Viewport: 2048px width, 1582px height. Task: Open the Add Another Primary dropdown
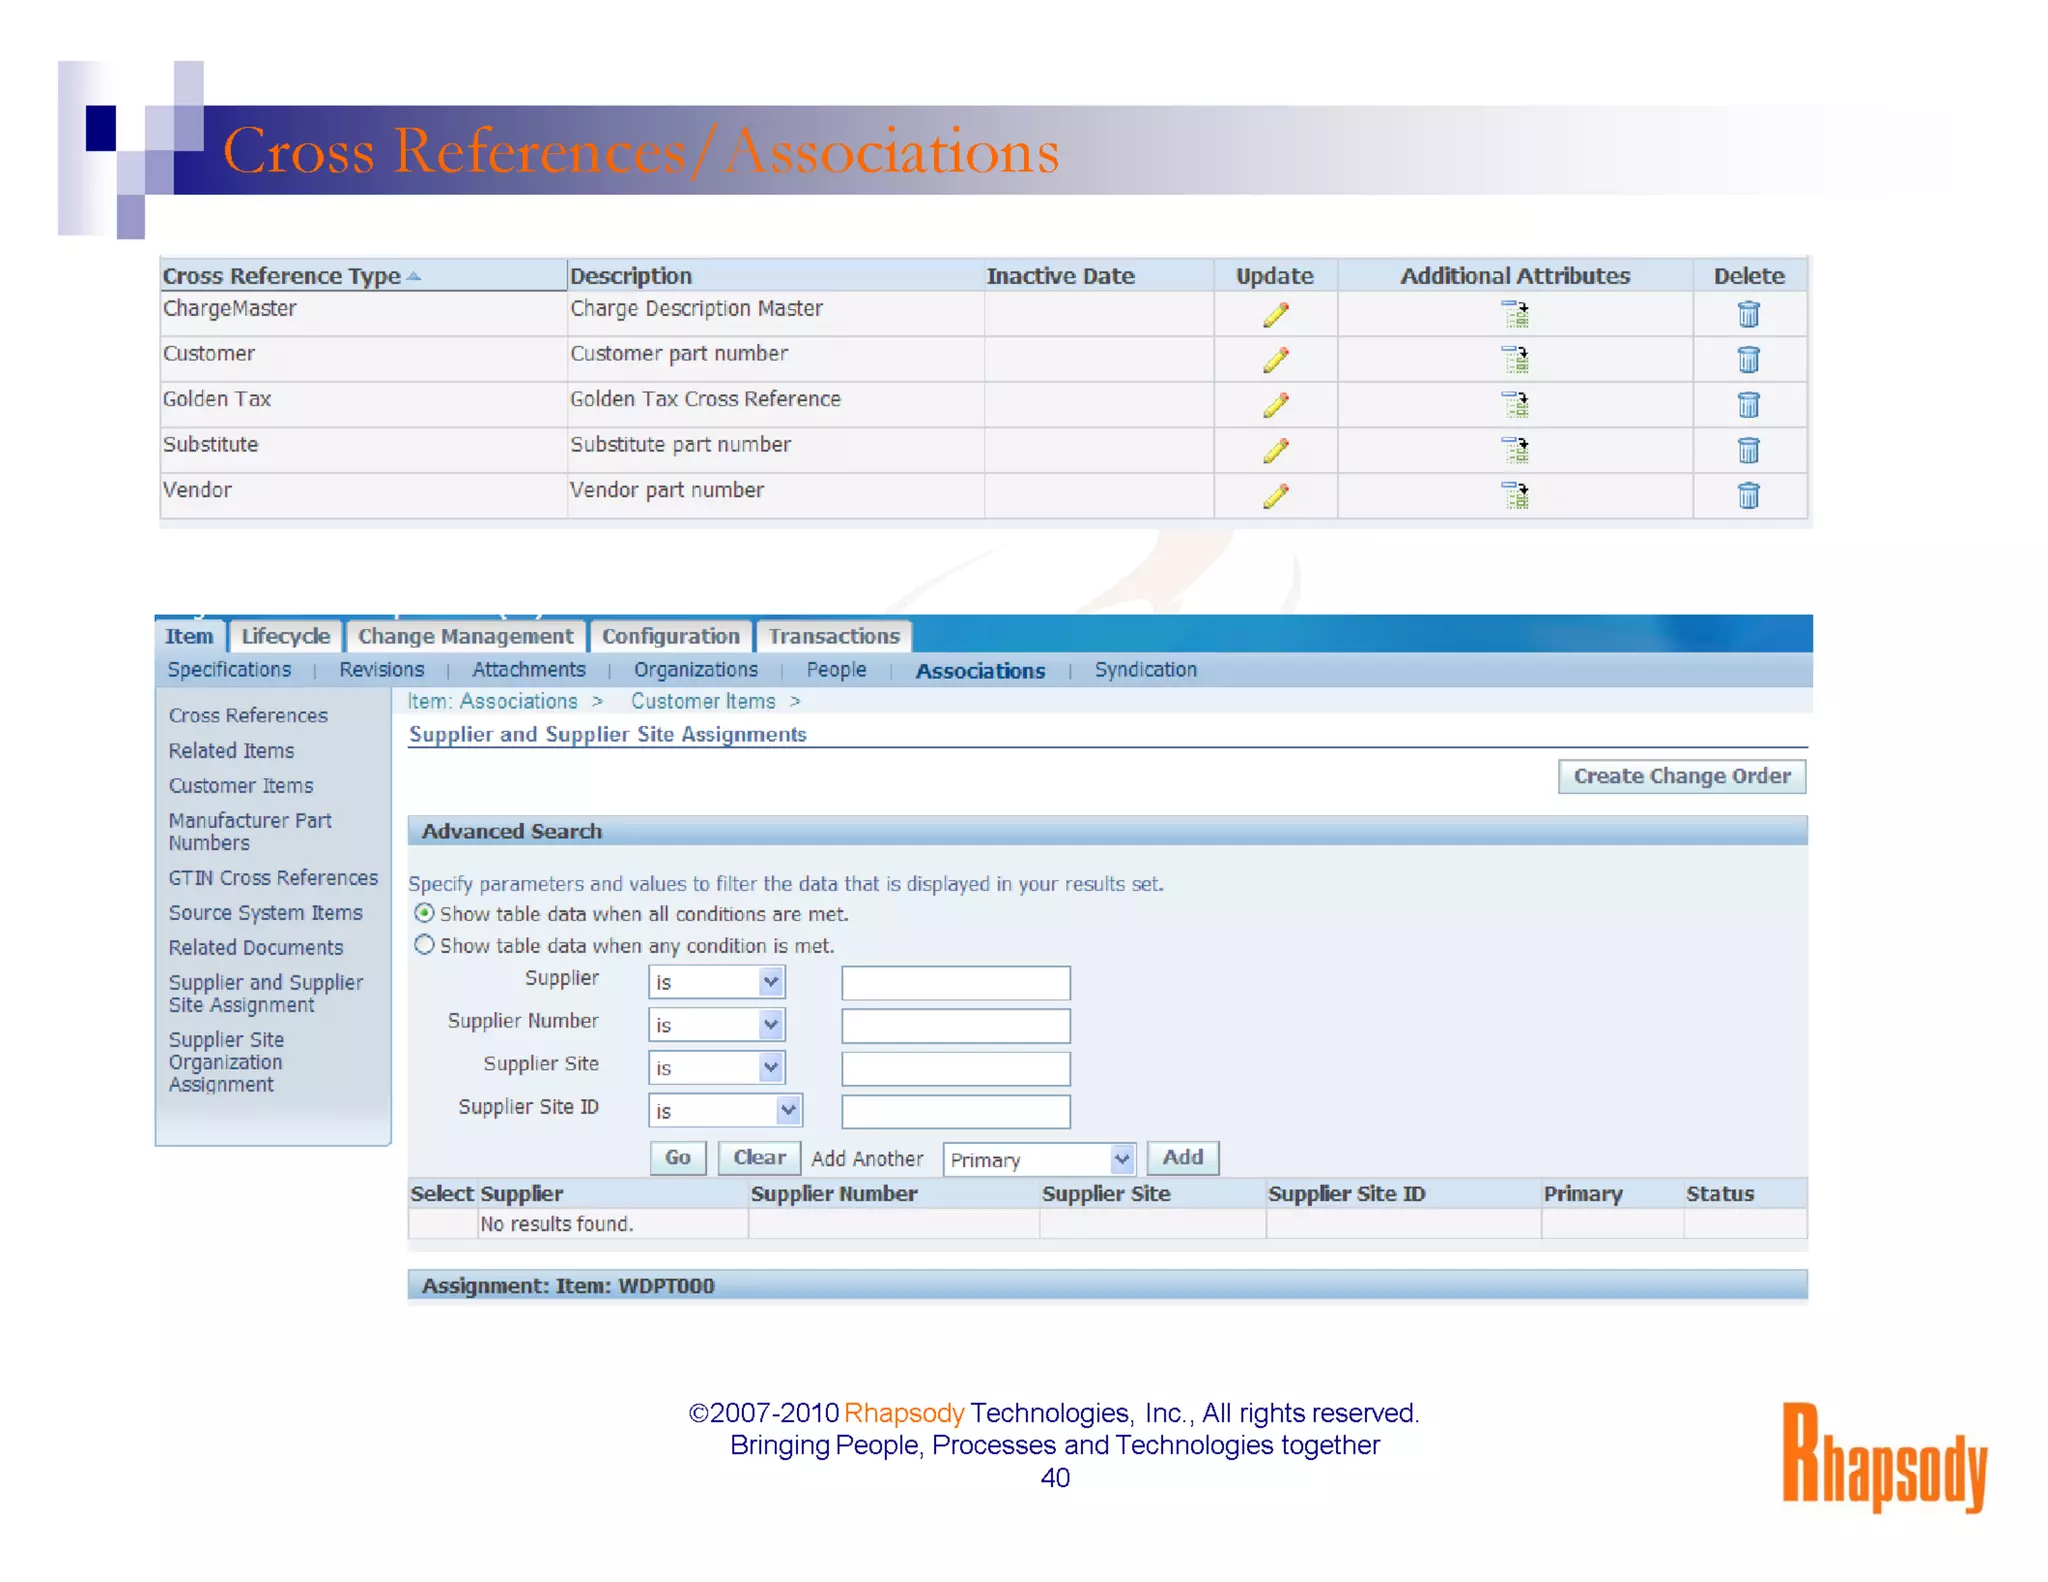pos(1121,1159)
